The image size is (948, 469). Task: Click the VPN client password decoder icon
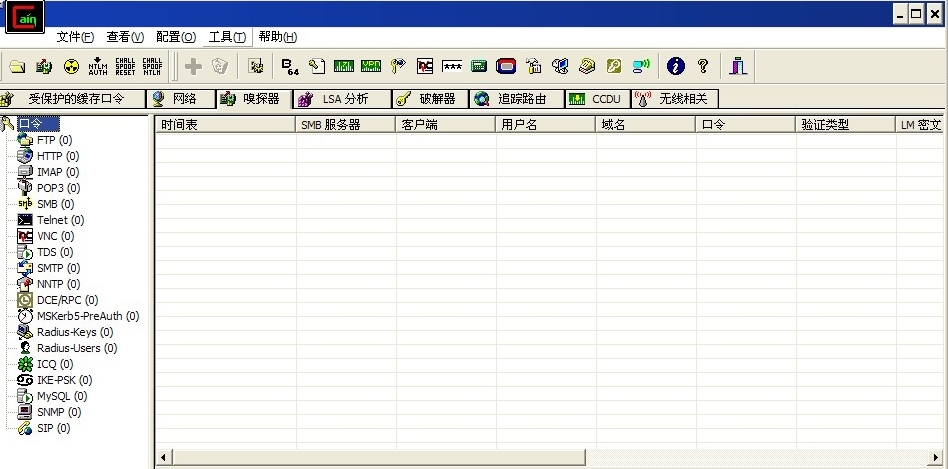click(371, 66)
